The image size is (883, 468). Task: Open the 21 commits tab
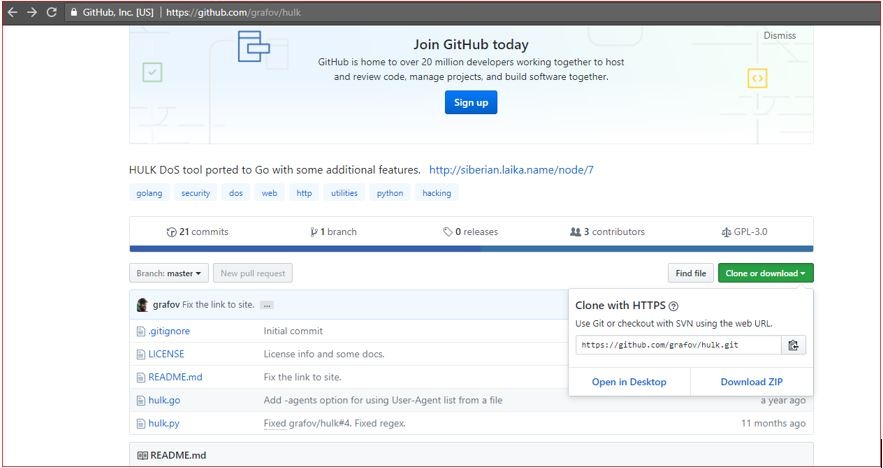click(x=198, y=231)
